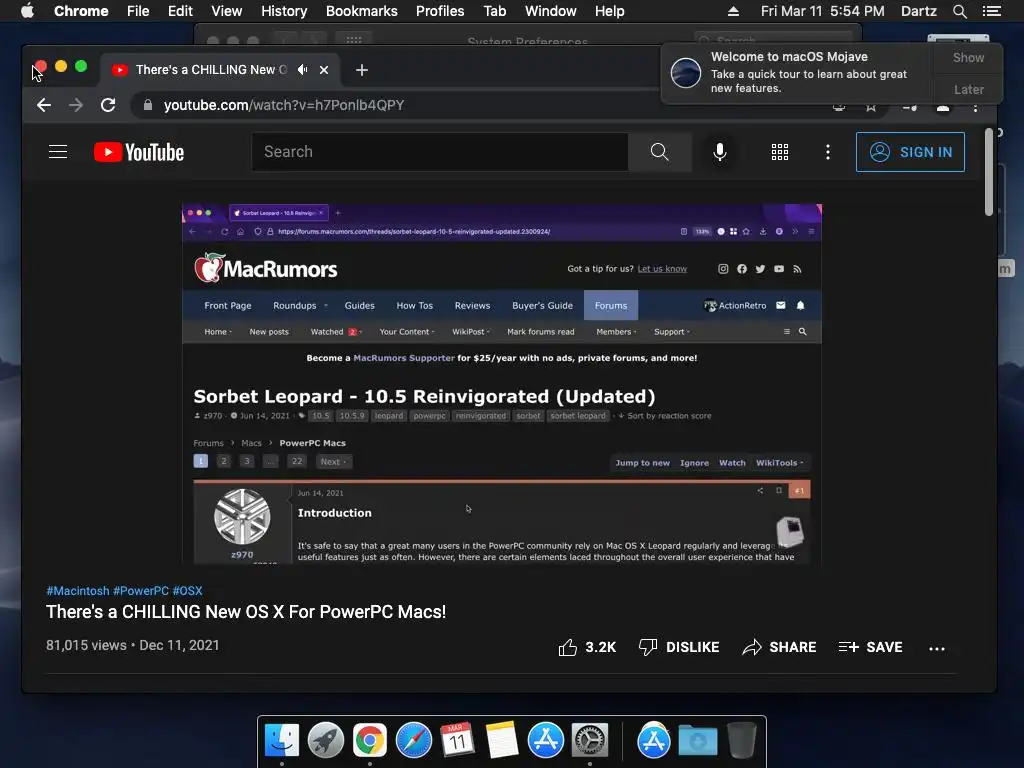The image size is (1024, 768).
Task: Open the Apple menu
Action: (27, 11)
